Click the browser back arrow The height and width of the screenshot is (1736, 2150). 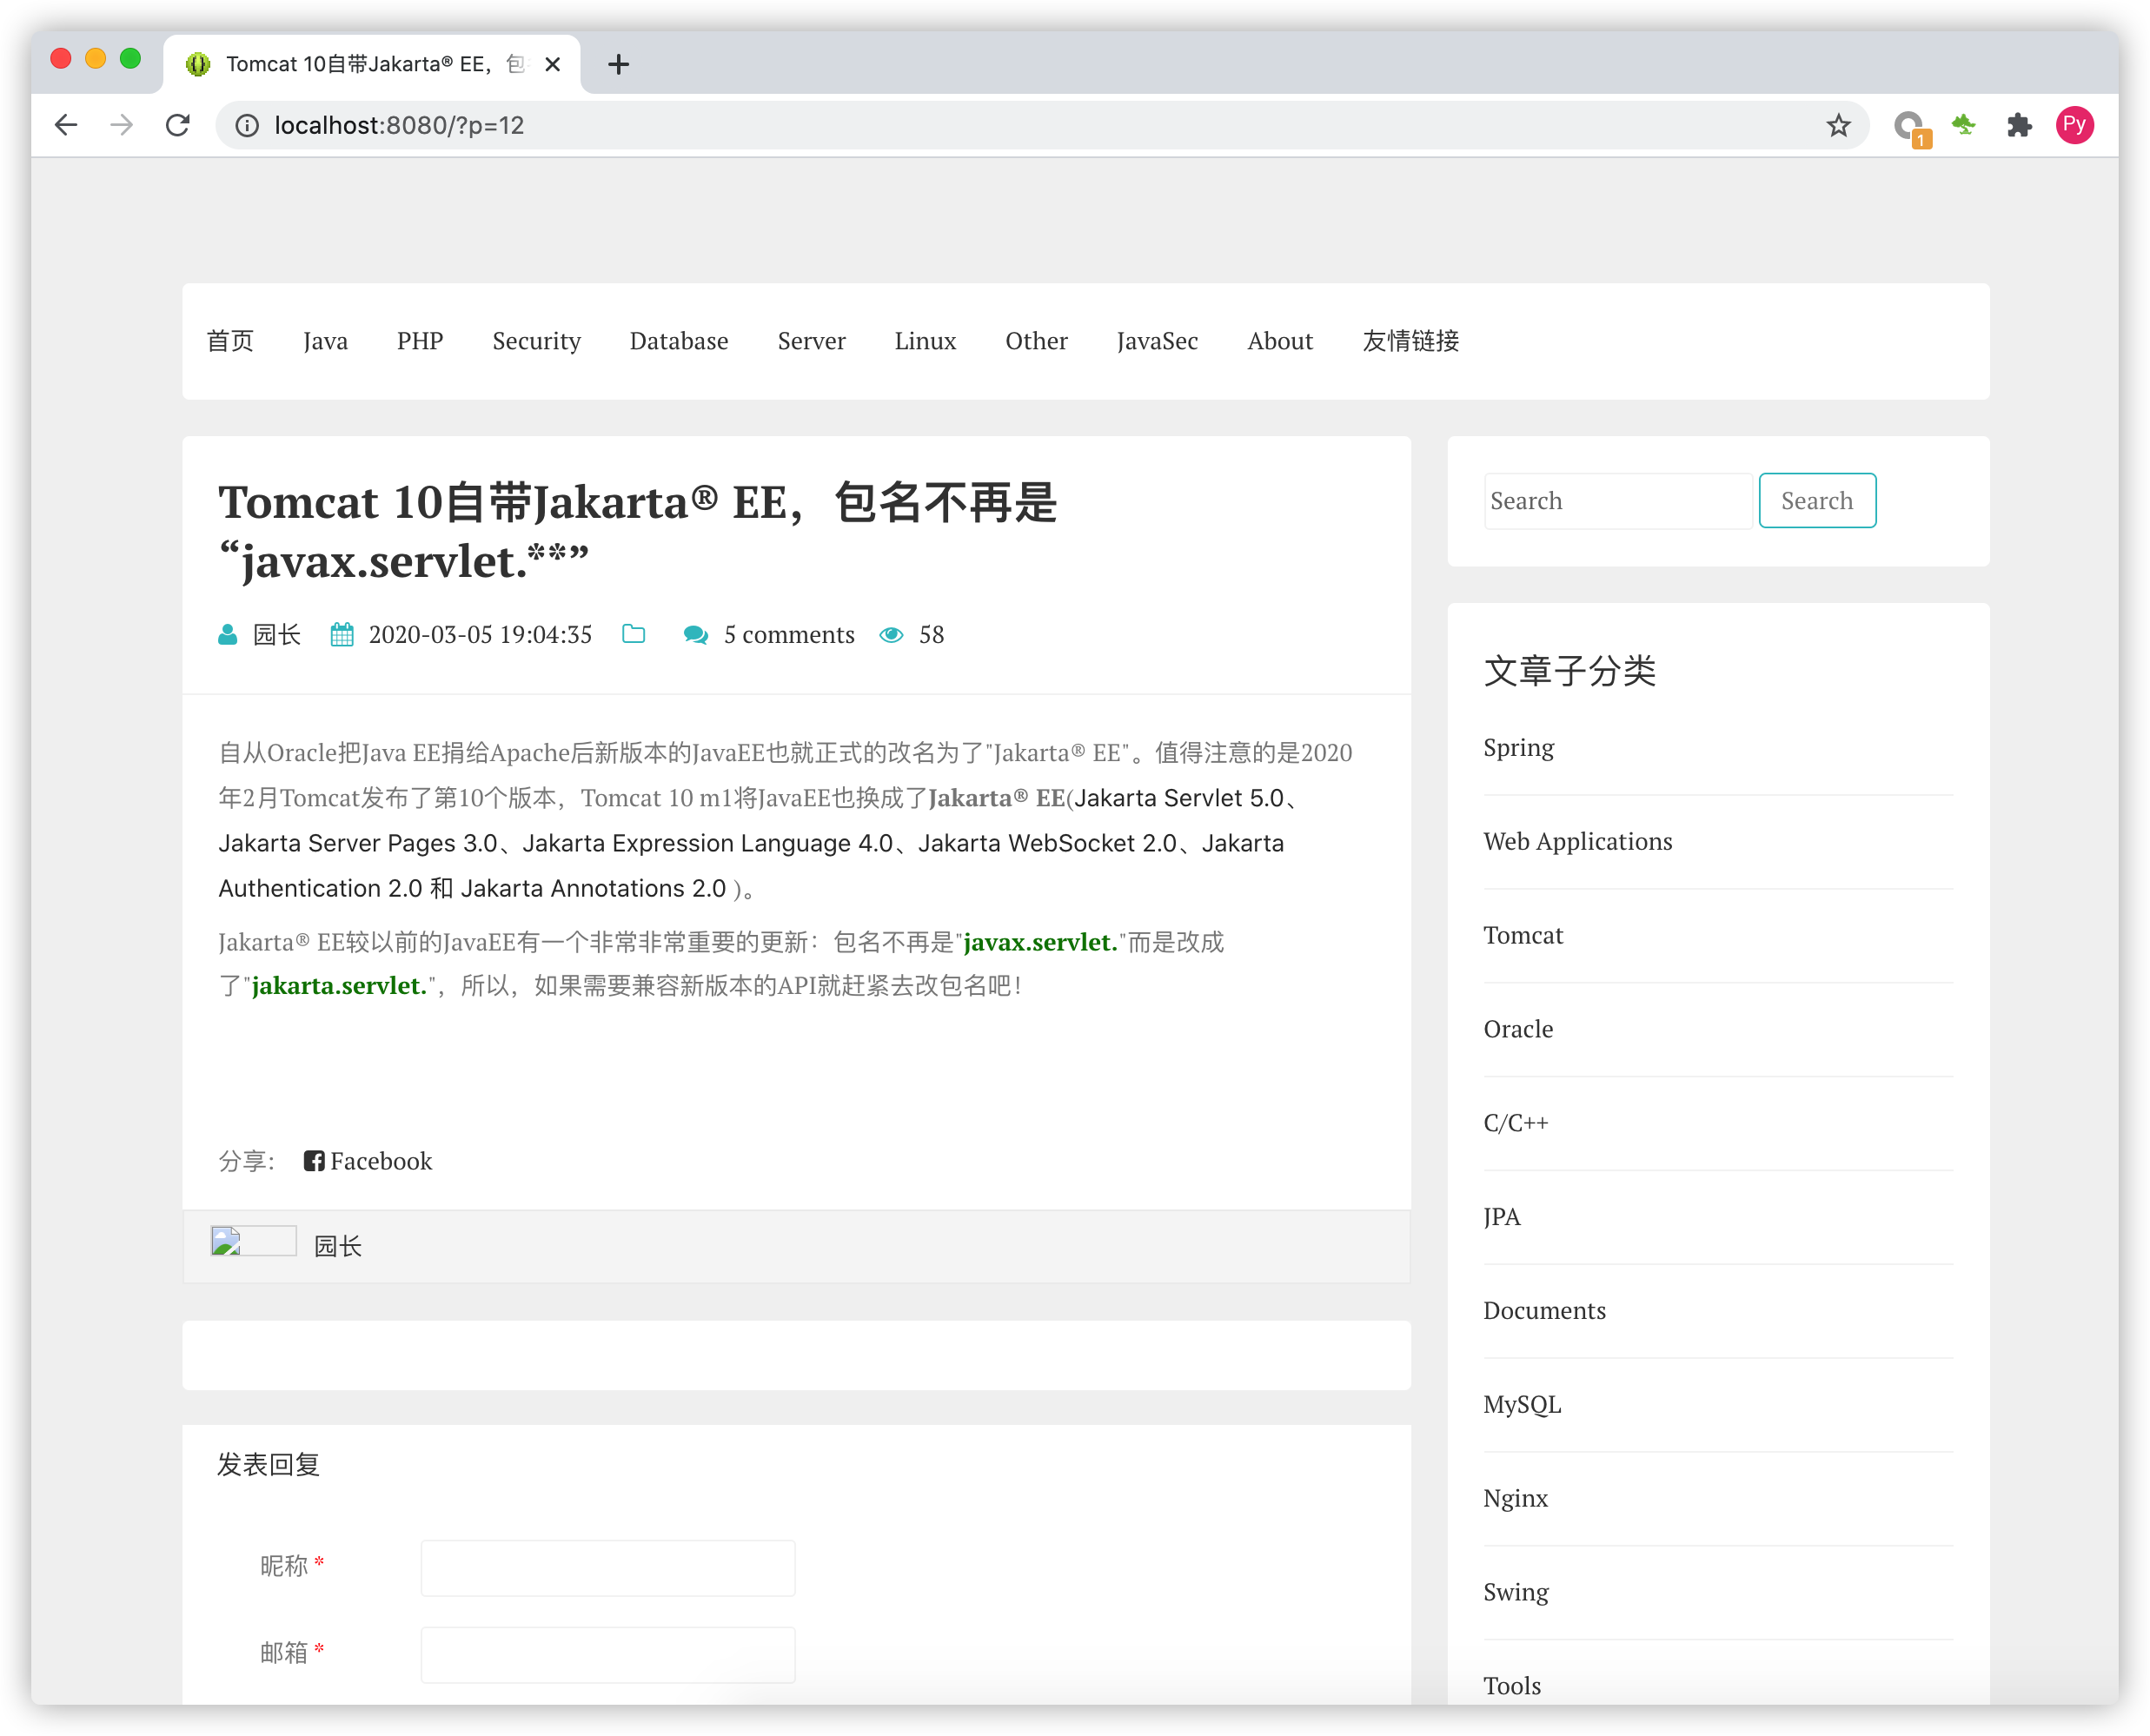[x=66, y=125]
